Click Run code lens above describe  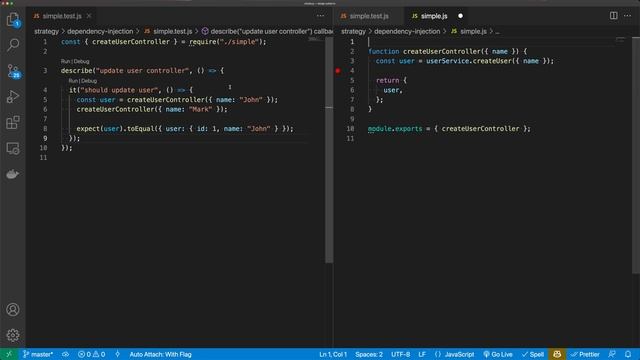coord(65,61)
